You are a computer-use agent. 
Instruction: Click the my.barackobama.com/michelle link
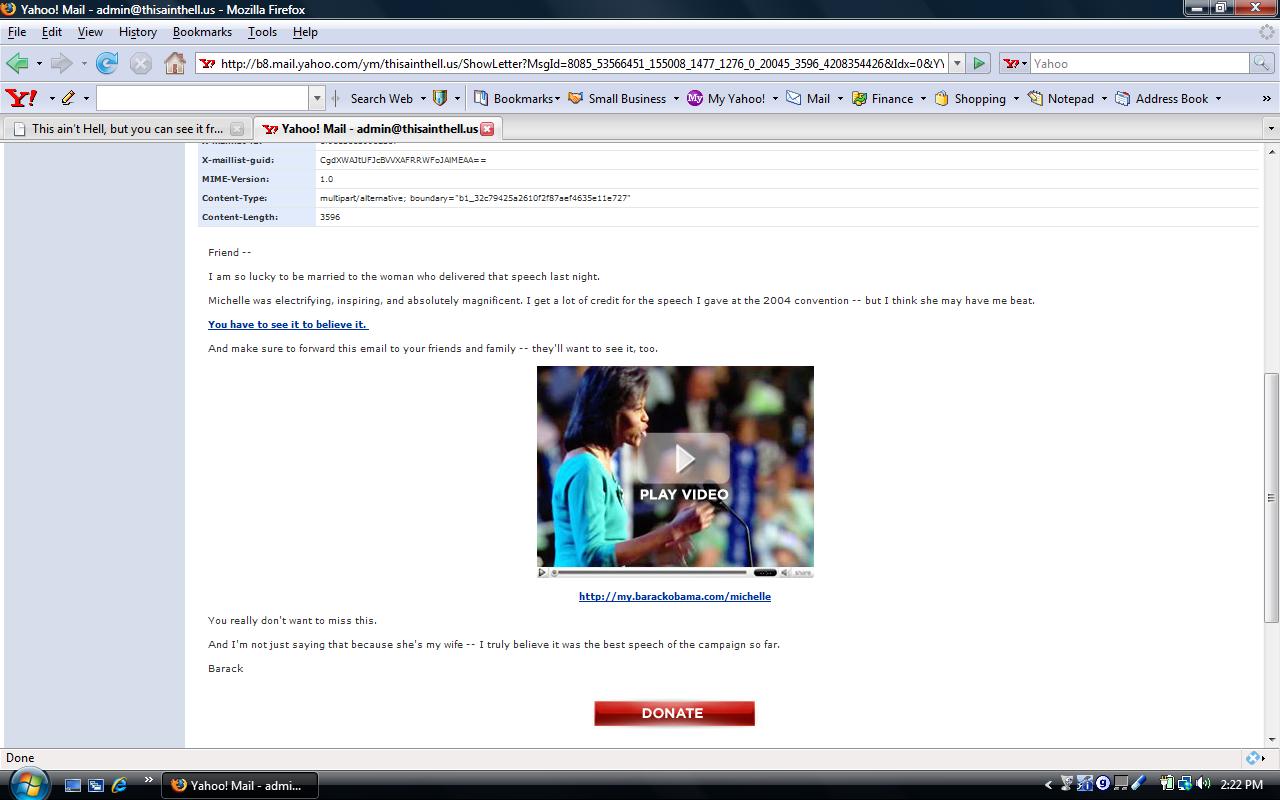[x=674, y=596]
